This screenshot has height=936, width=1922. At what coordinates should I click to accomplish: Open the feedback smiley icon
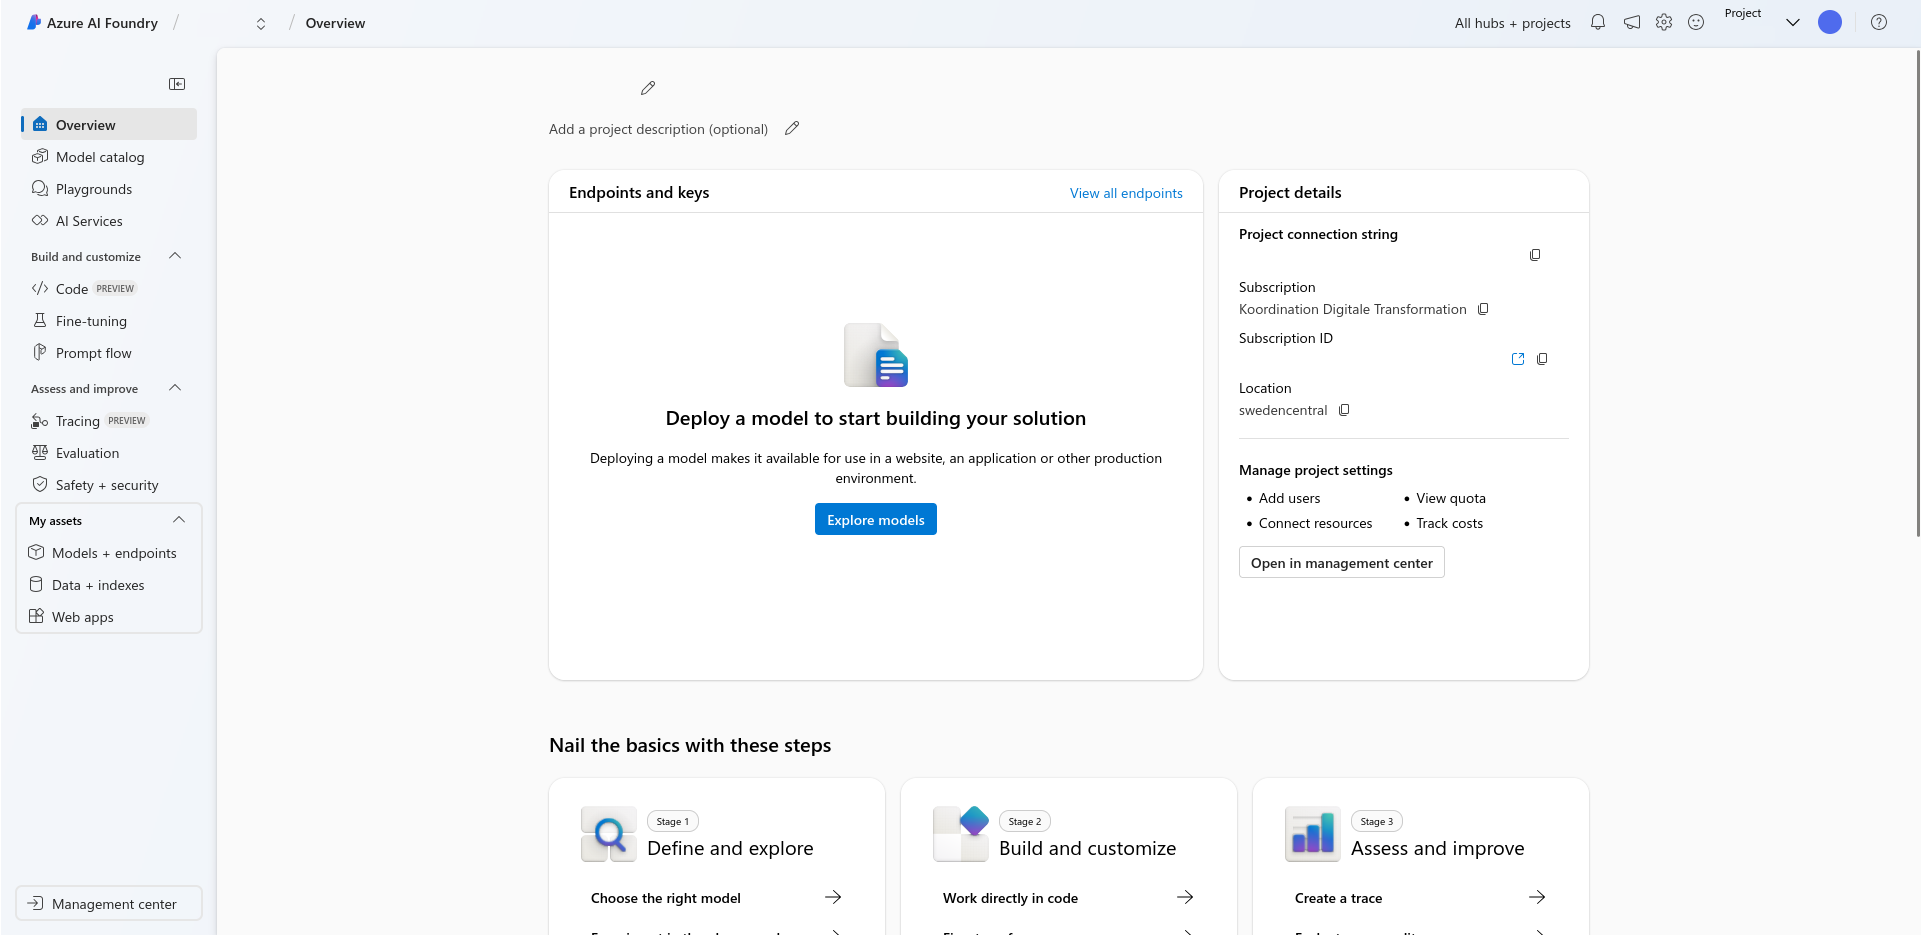point(1696,22)
